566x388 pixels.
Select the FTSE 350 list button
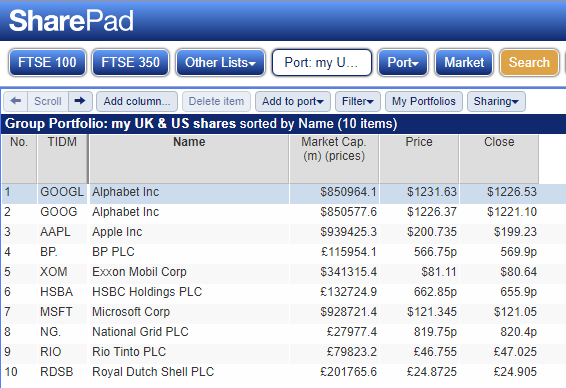[x=130, y=62]
